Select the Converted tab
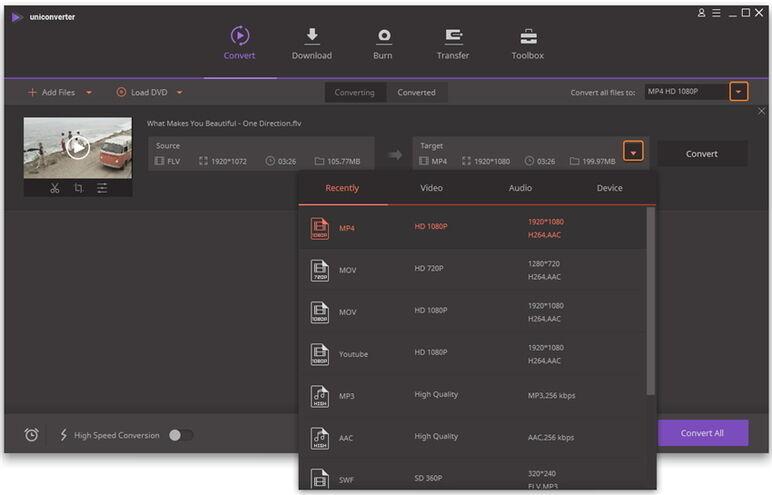772x495 pixels. click(x=416, y=93)
